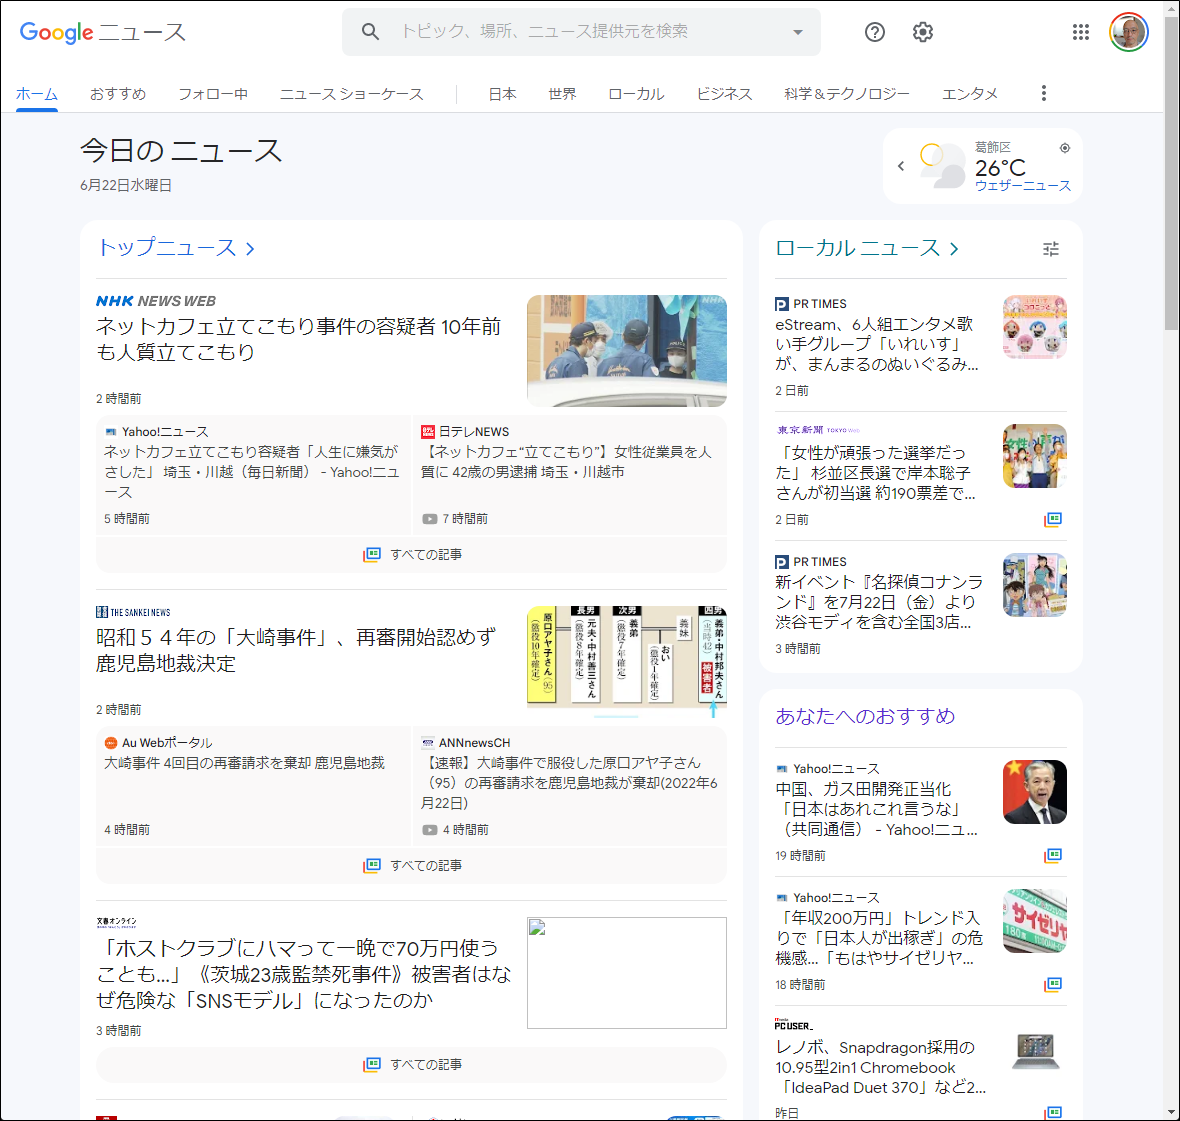The height and width of the screenshot is (1121, 1180).
Task: Open the 「女性が頑張った選挙だった」 article
Action: tap(876, 473)
